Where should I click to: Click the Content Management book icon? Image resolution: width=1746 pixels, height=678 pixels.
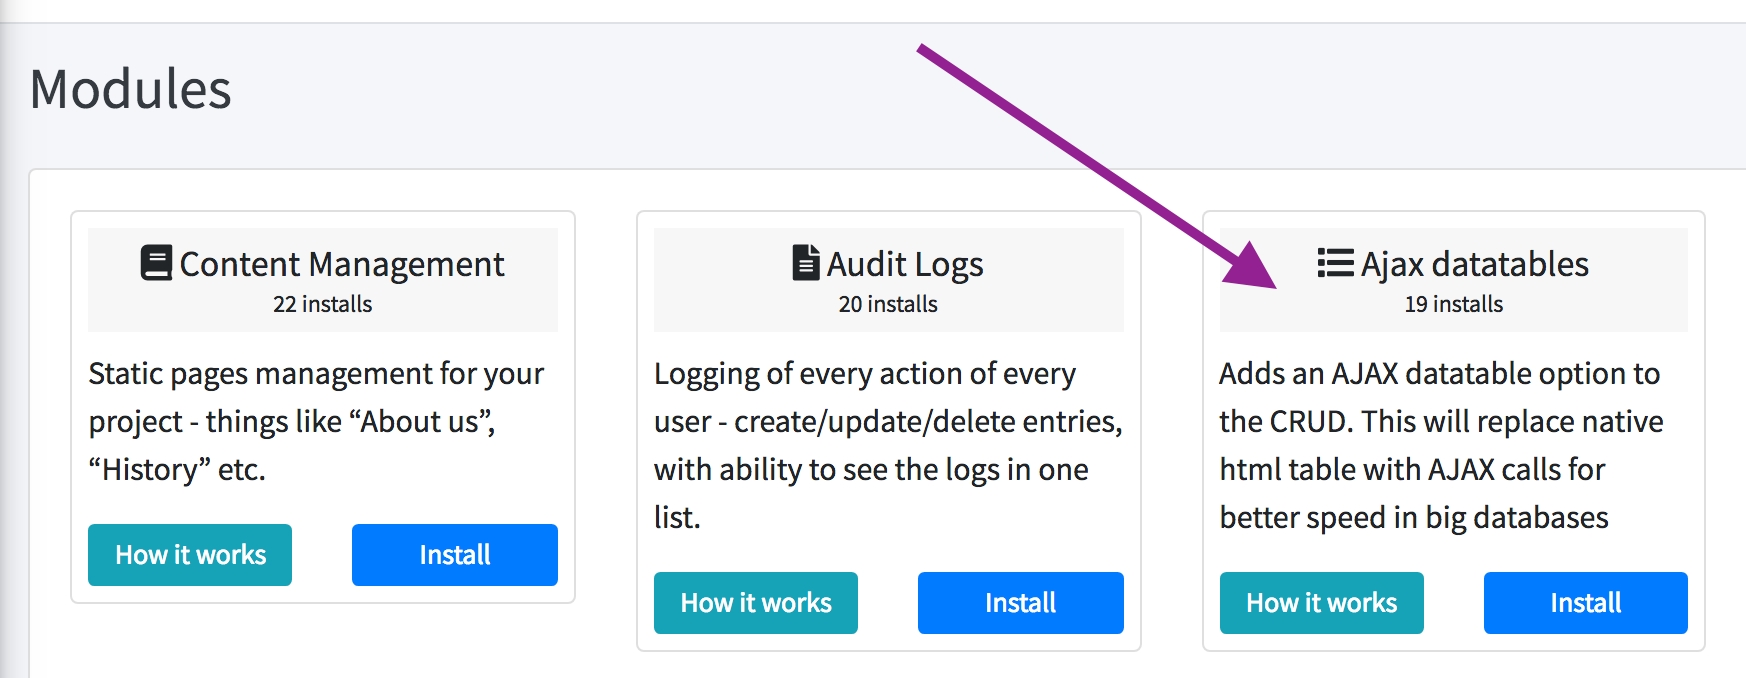(x=156, y=263)
